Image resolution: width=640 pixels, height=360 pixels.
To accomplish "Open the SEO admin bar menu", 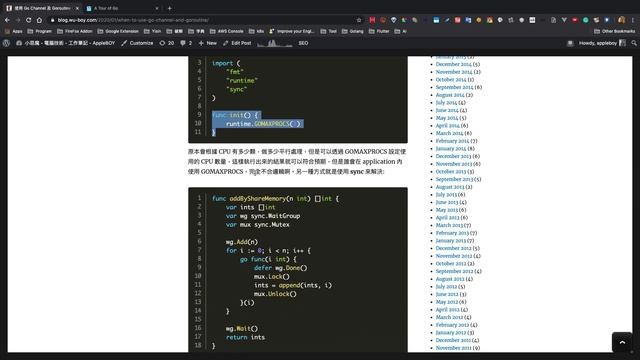I will tap(303, 43).
